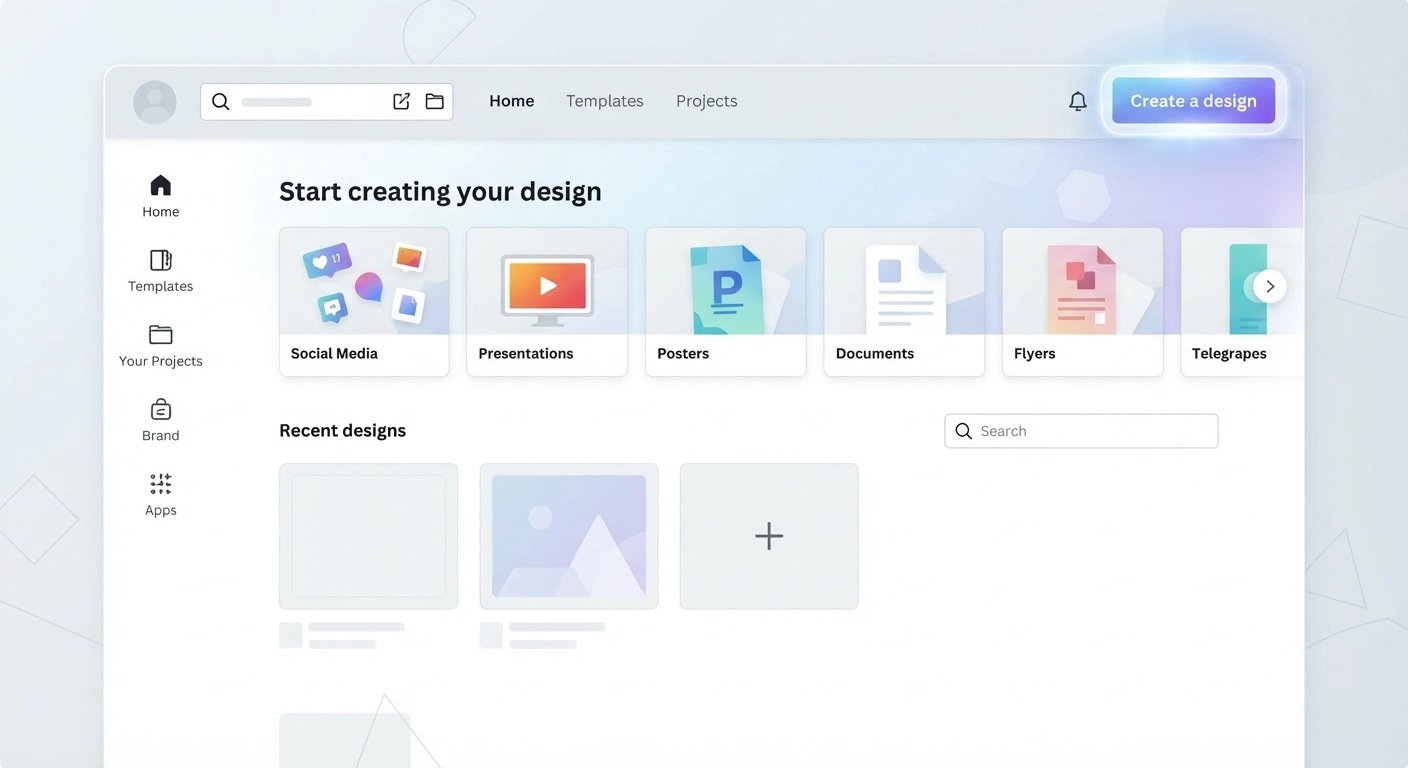Open Brand section in the sidebar

(160, 421)
